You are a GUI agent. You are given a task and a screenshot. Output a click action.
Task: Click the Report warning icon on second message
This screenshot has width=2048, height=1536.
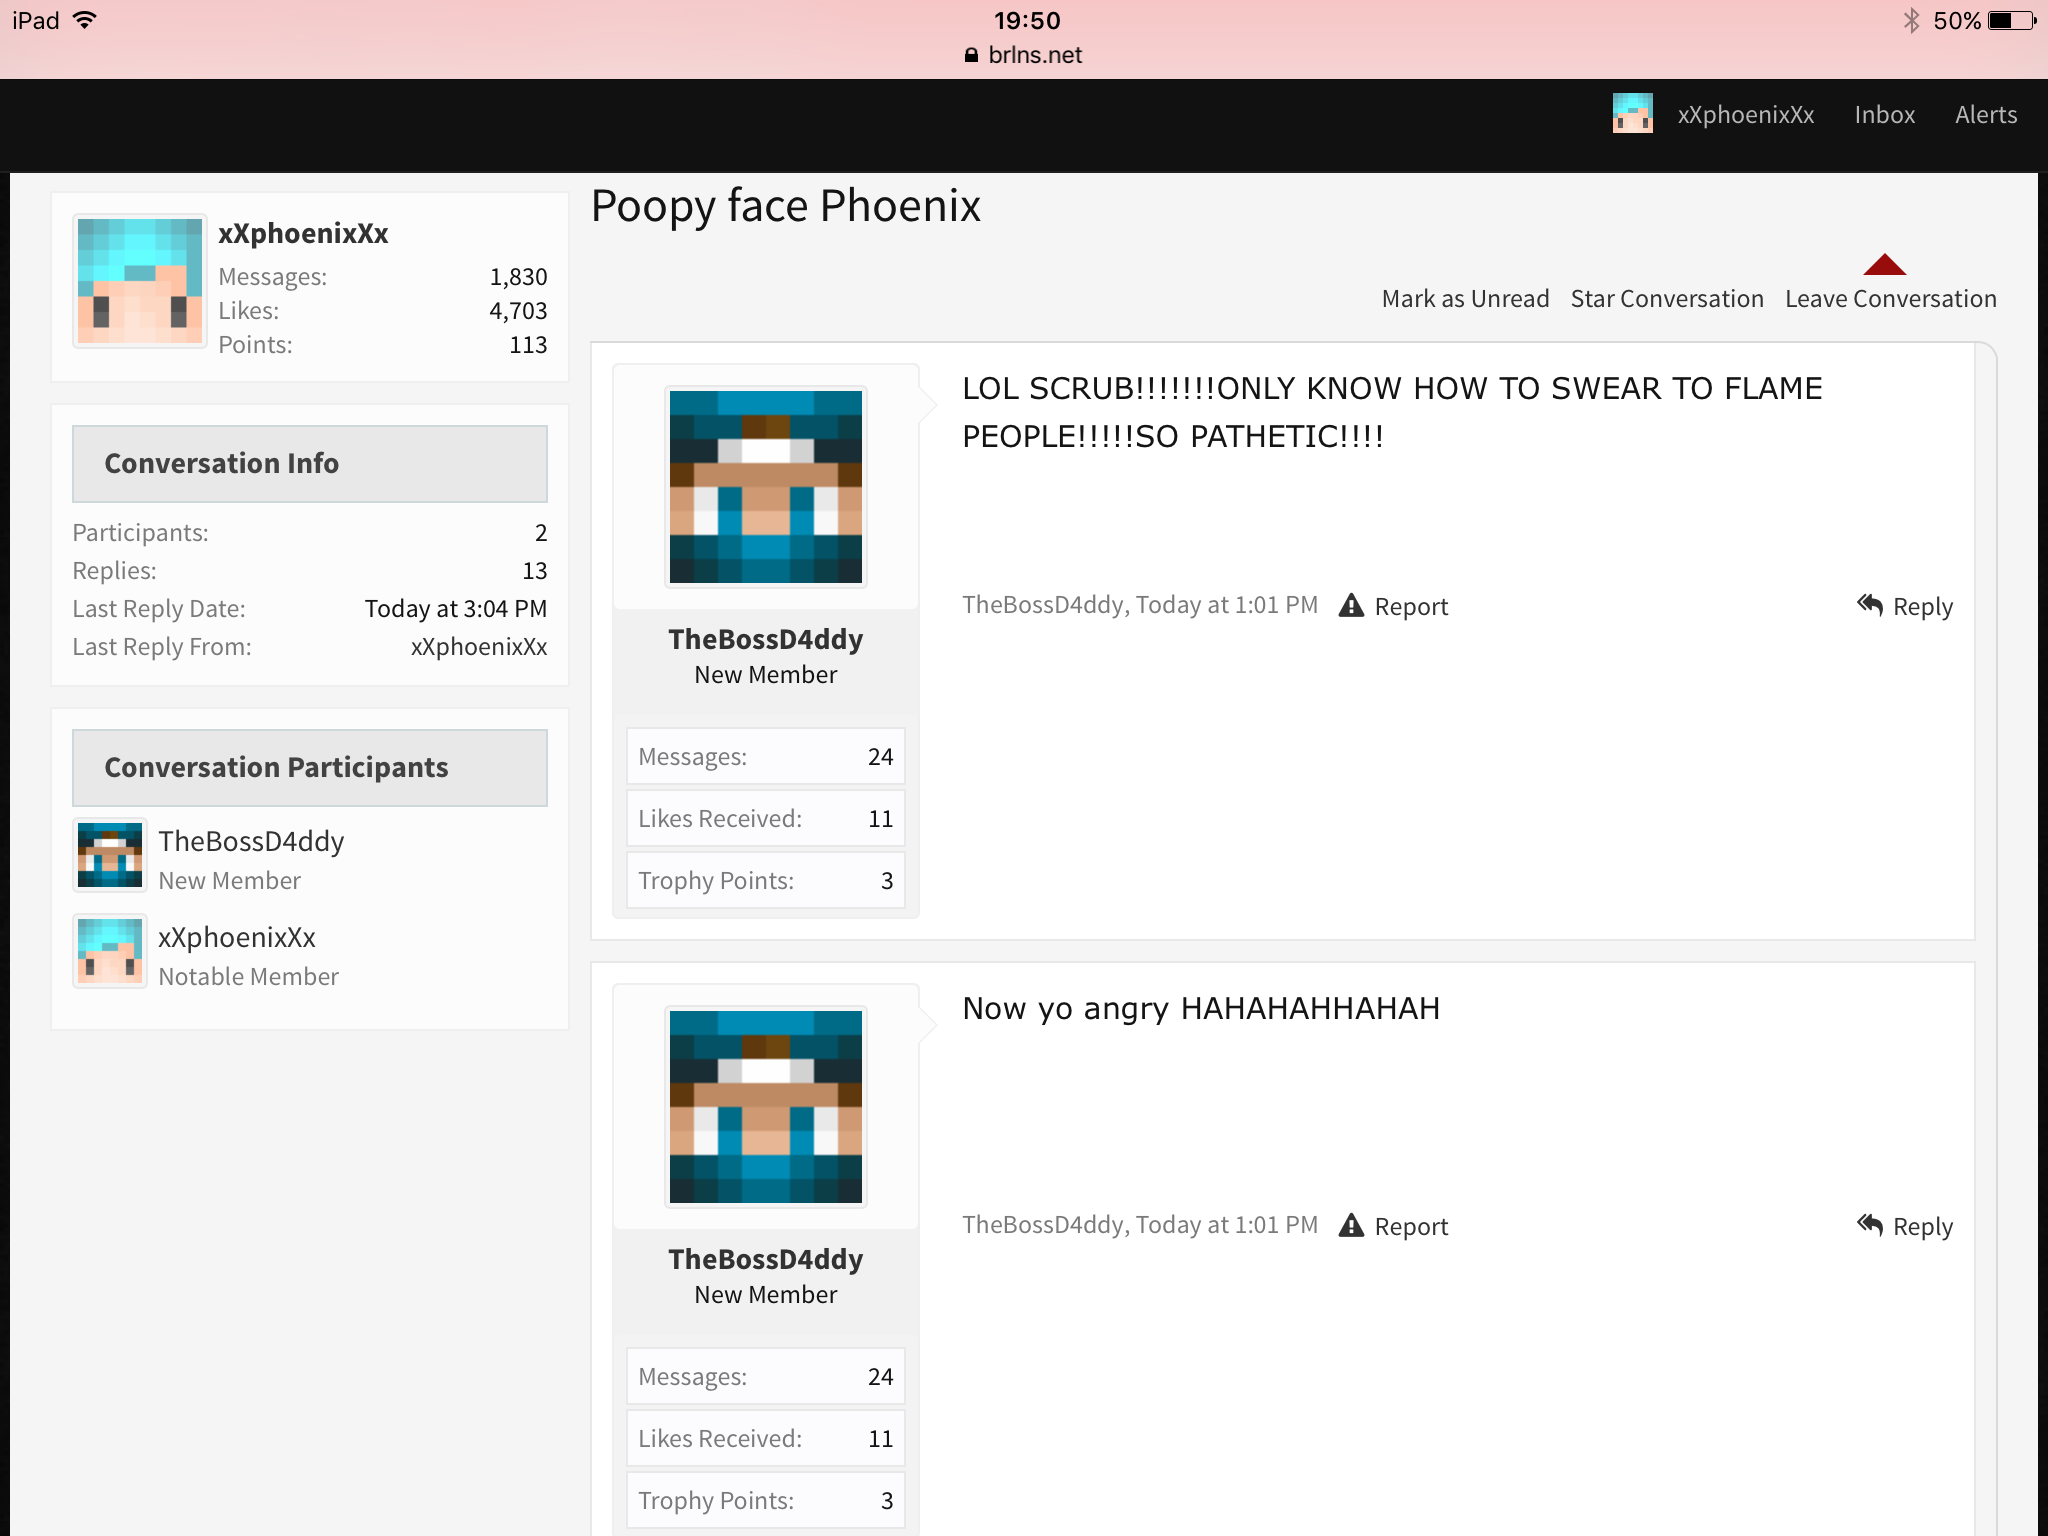click(x=1351, y=1225)
